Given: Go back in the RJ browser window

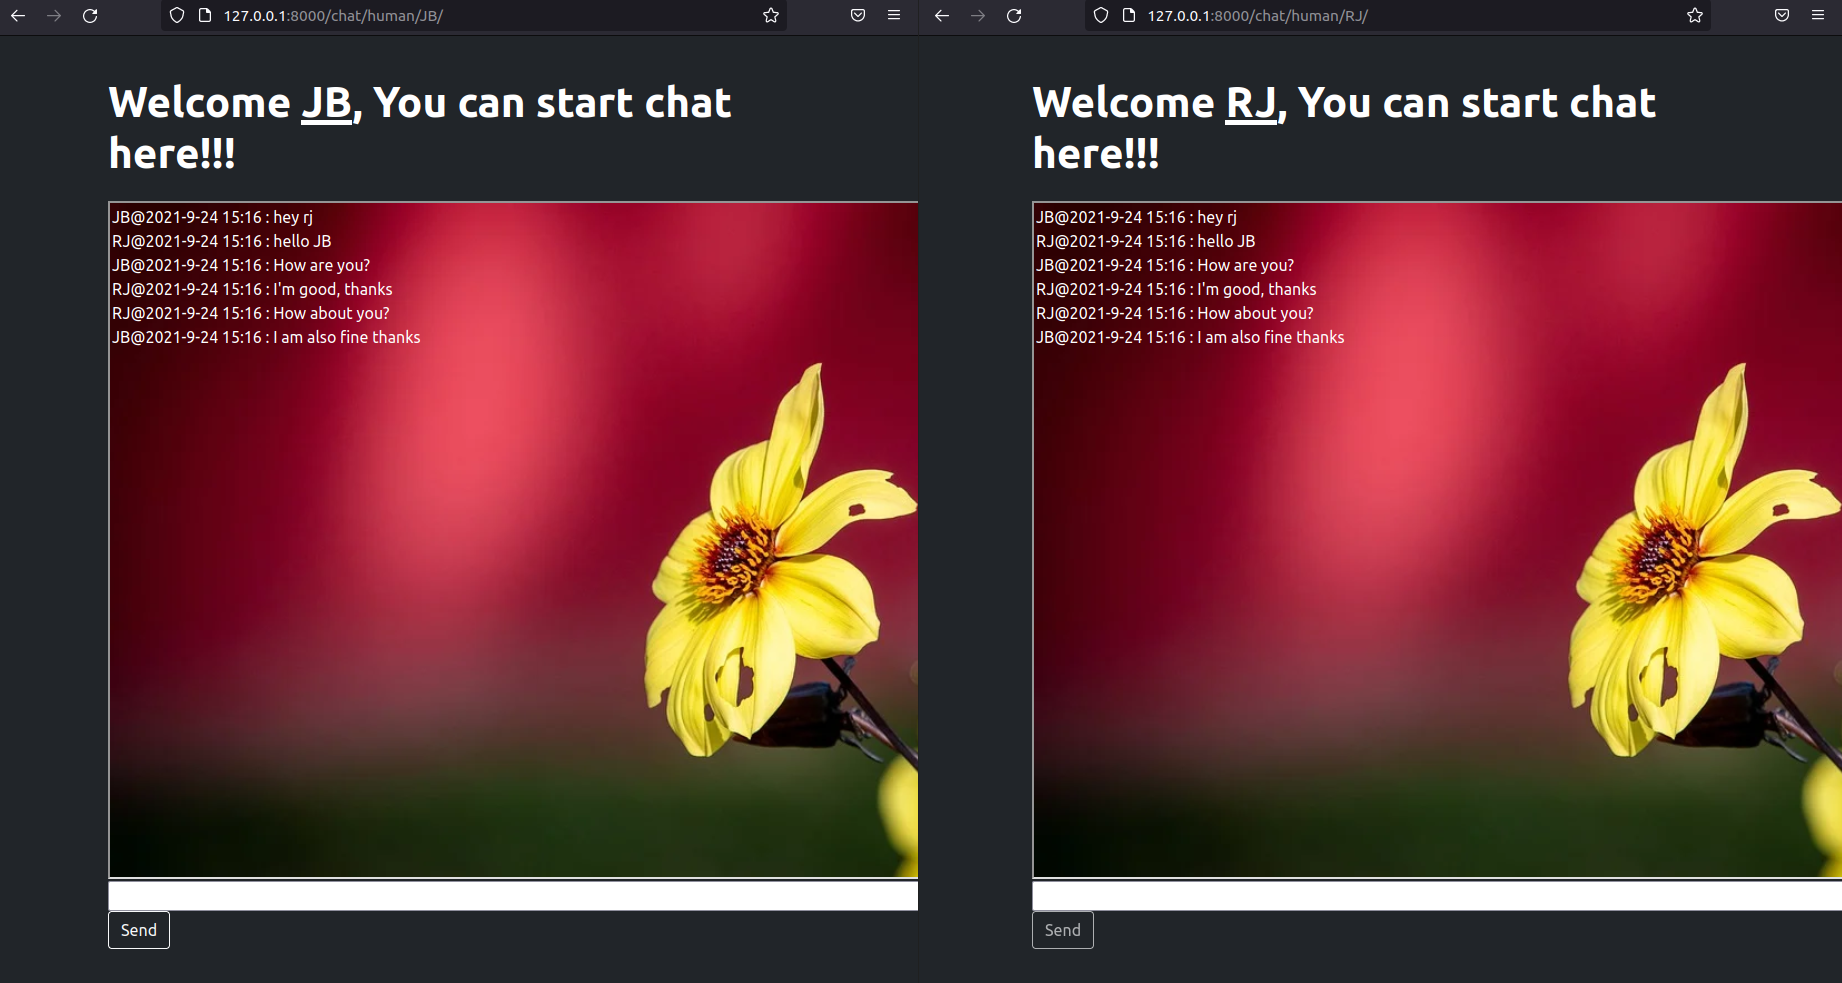Looking at the screenshot, I should [x=942, y=16].
